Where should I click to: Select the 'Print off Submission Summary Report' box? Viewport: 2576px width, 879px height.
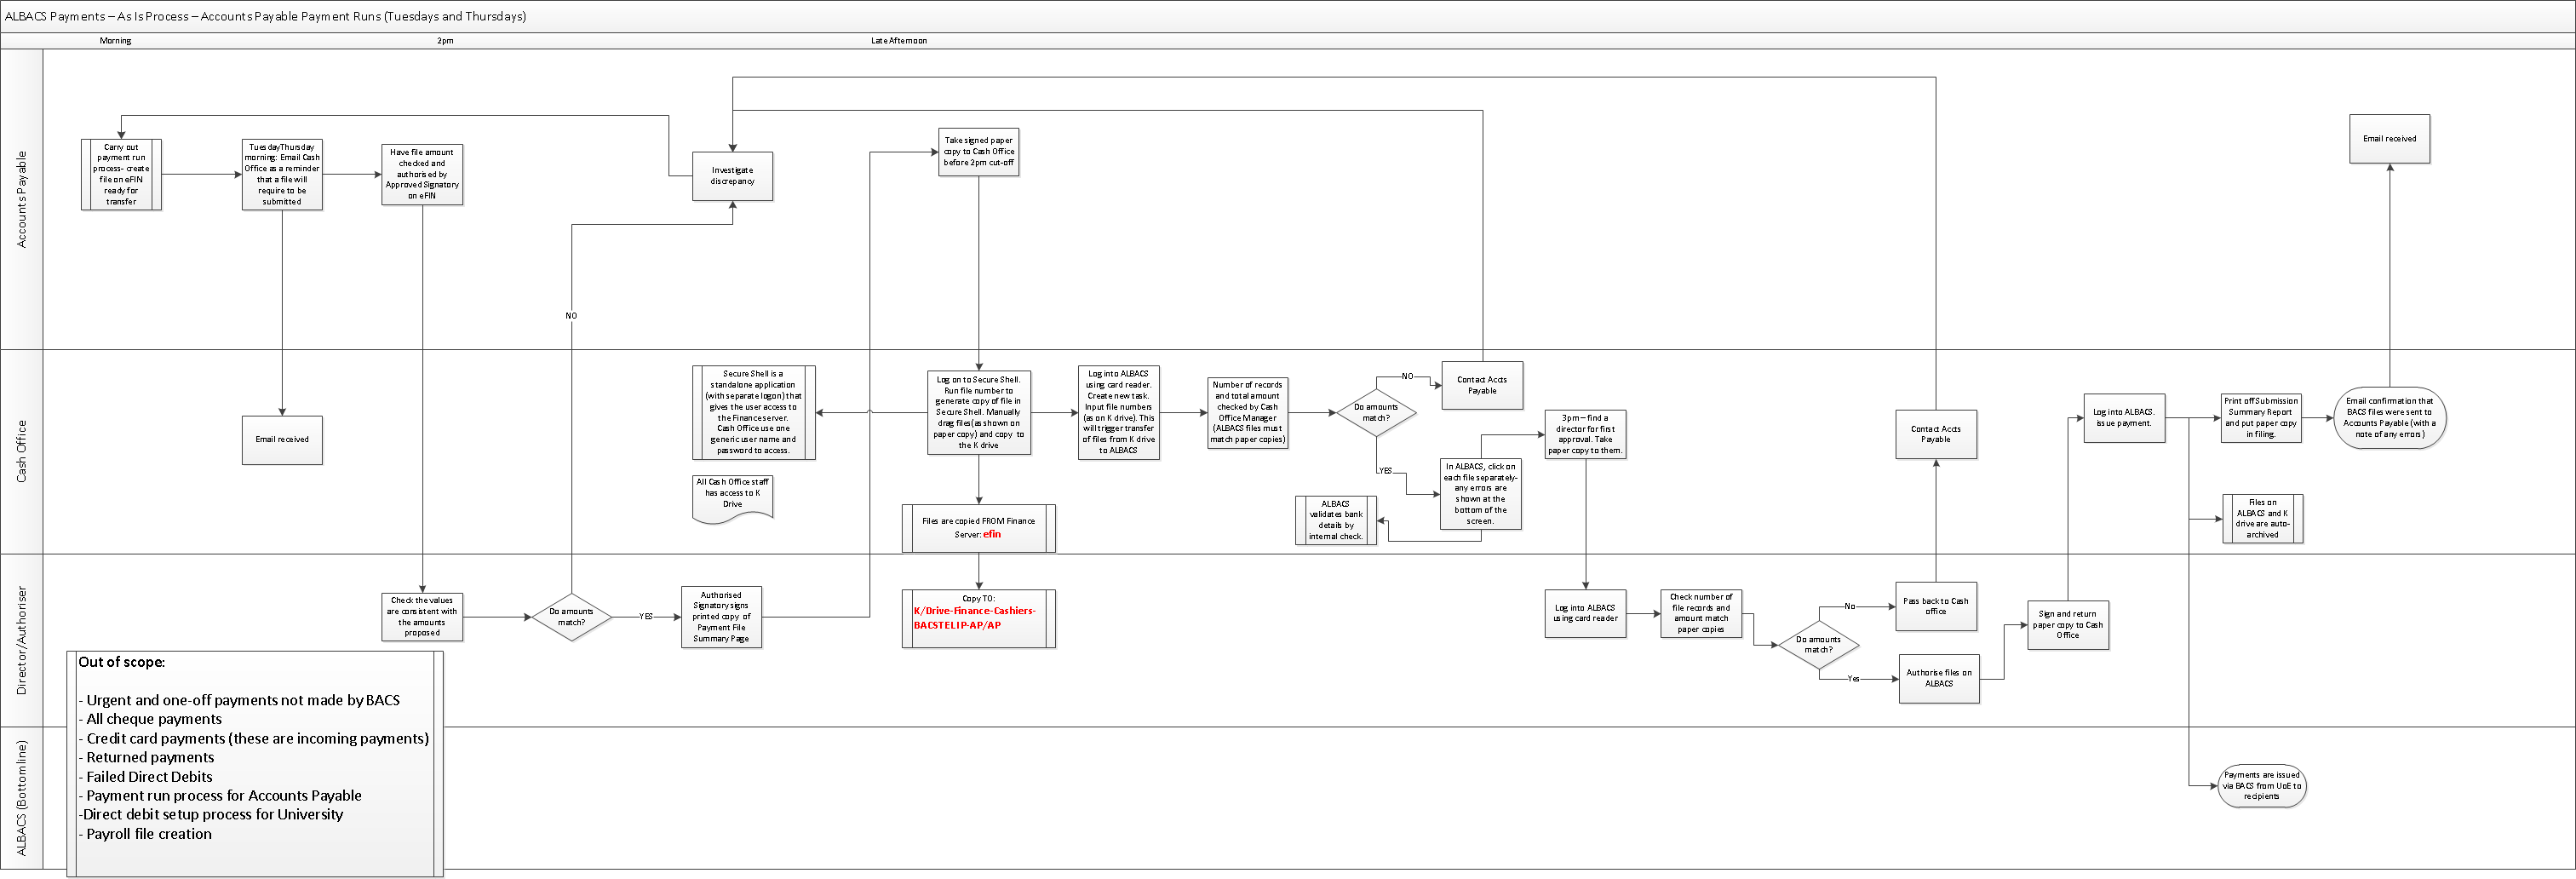point(2260,417)
